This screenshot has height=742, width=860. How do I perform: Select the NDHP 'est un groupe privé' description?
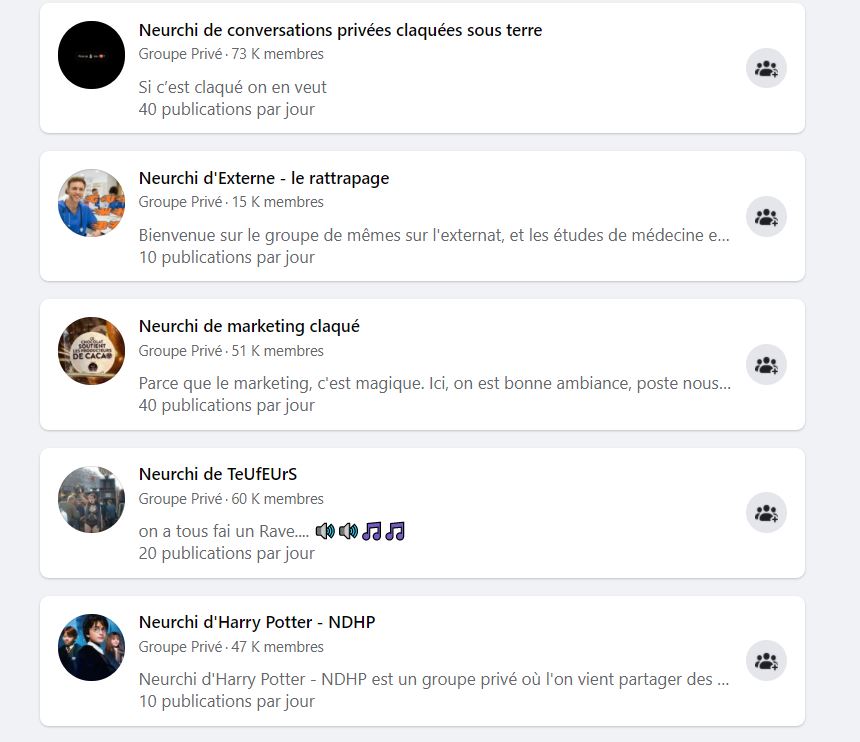pos(434,679)
